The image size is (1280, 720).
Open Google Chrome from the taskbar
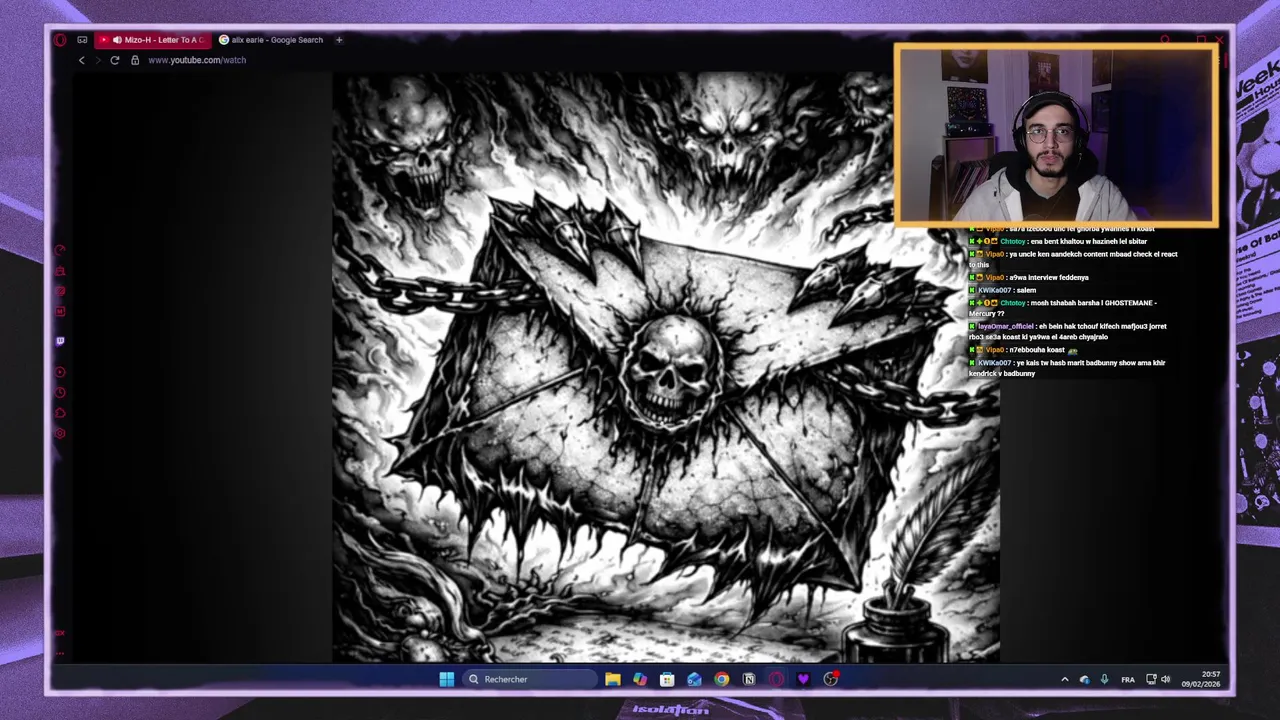tap(721, 679)
